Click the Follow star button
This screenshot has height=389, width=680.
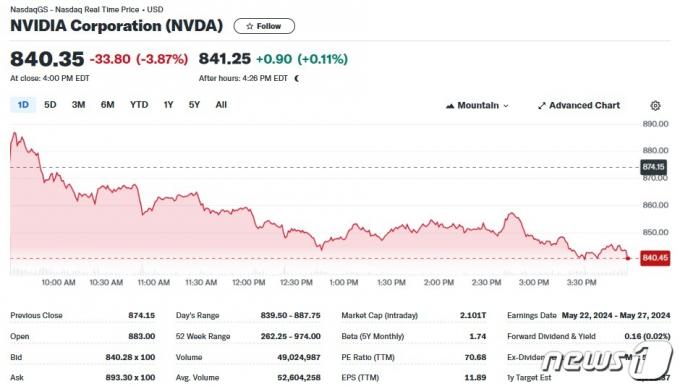click(264, 26)
